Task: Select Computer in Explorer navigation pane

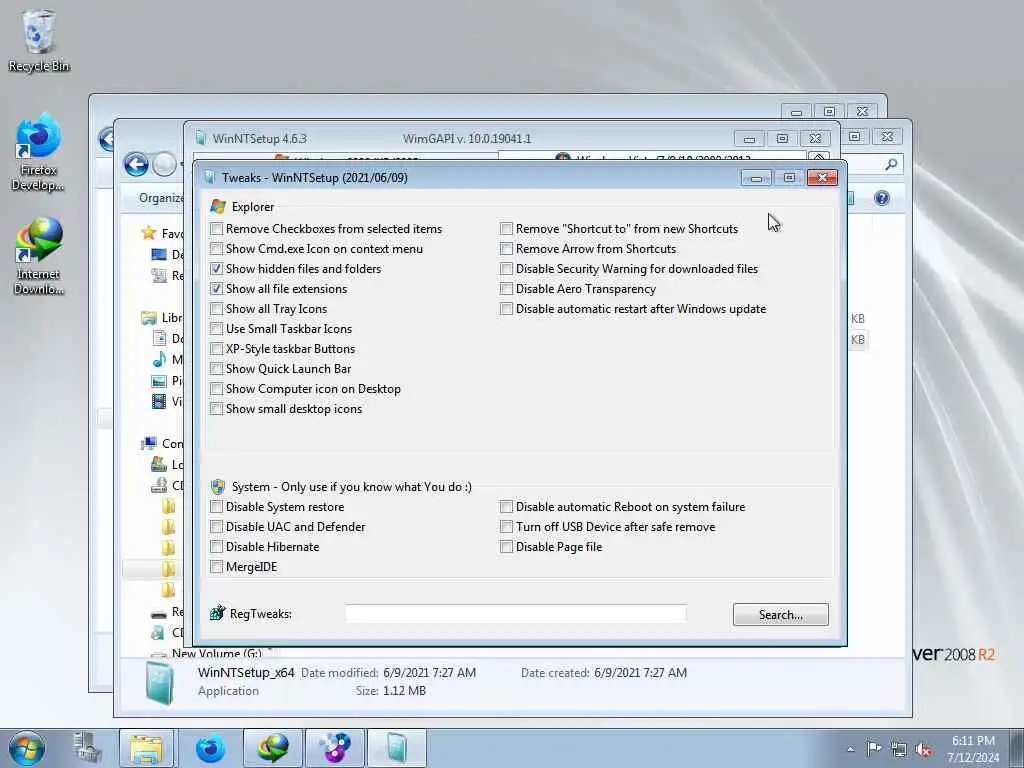Action: 163,443
